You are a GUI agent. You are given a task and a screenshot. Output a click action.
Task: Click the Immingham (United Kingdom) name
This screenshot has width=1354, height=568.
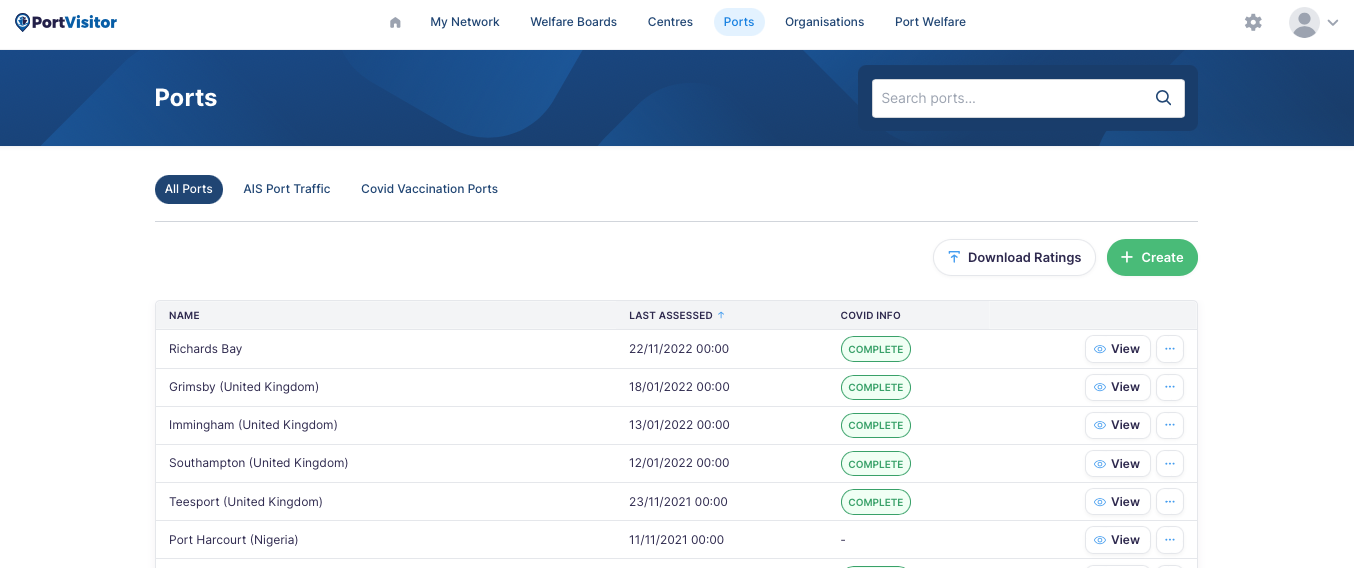253,425
